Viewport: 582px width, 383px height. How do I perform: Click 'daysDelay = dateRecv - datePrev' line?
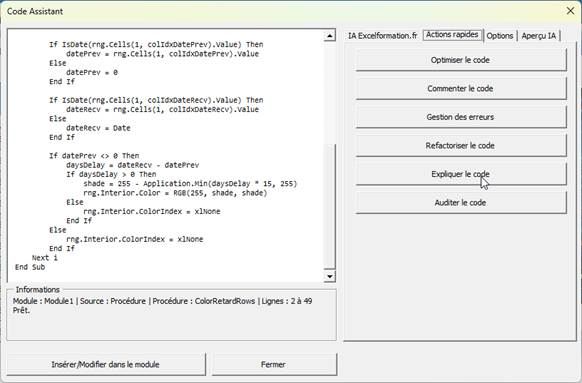133,165
